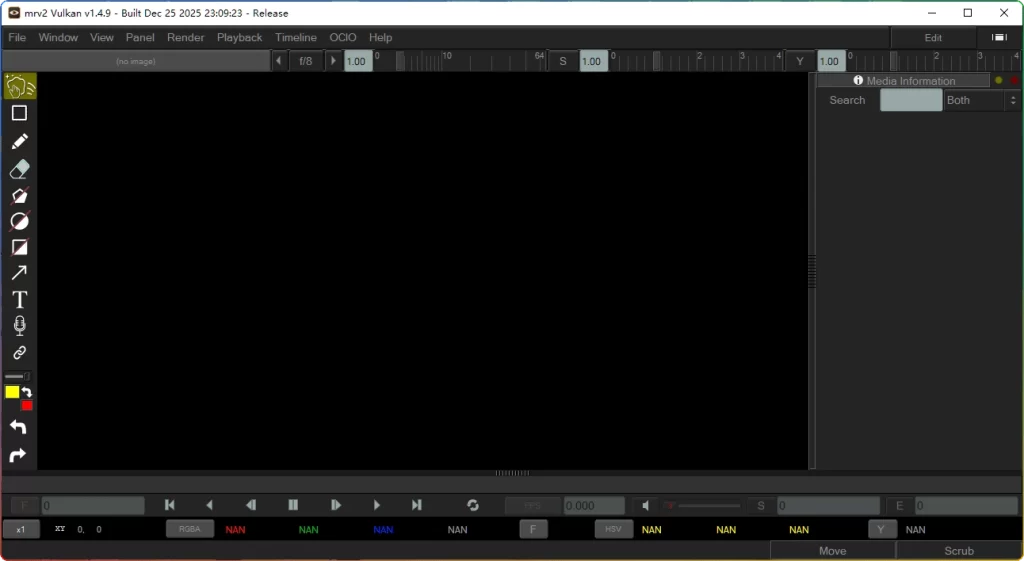Stop playback with the pause button
The width and height of the screenshot is (1024, 561).
tap(293, 505)
